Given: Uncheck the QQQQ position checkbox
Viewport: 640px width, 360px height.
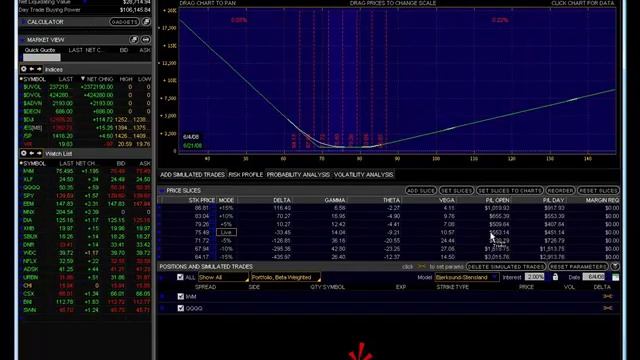Looking at the screenshot, I should coord(181,308).
